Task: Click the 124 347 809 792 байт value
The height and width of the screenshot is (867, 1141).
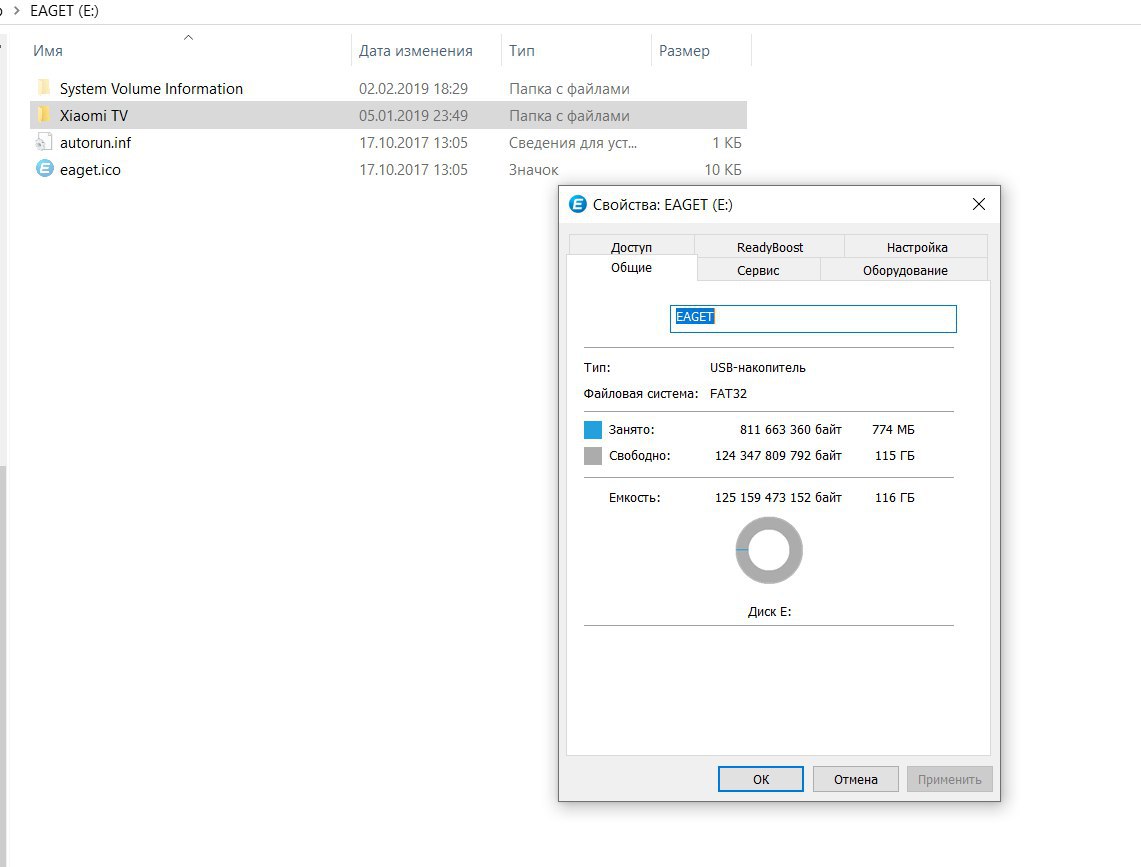Action: pos(778,456)
